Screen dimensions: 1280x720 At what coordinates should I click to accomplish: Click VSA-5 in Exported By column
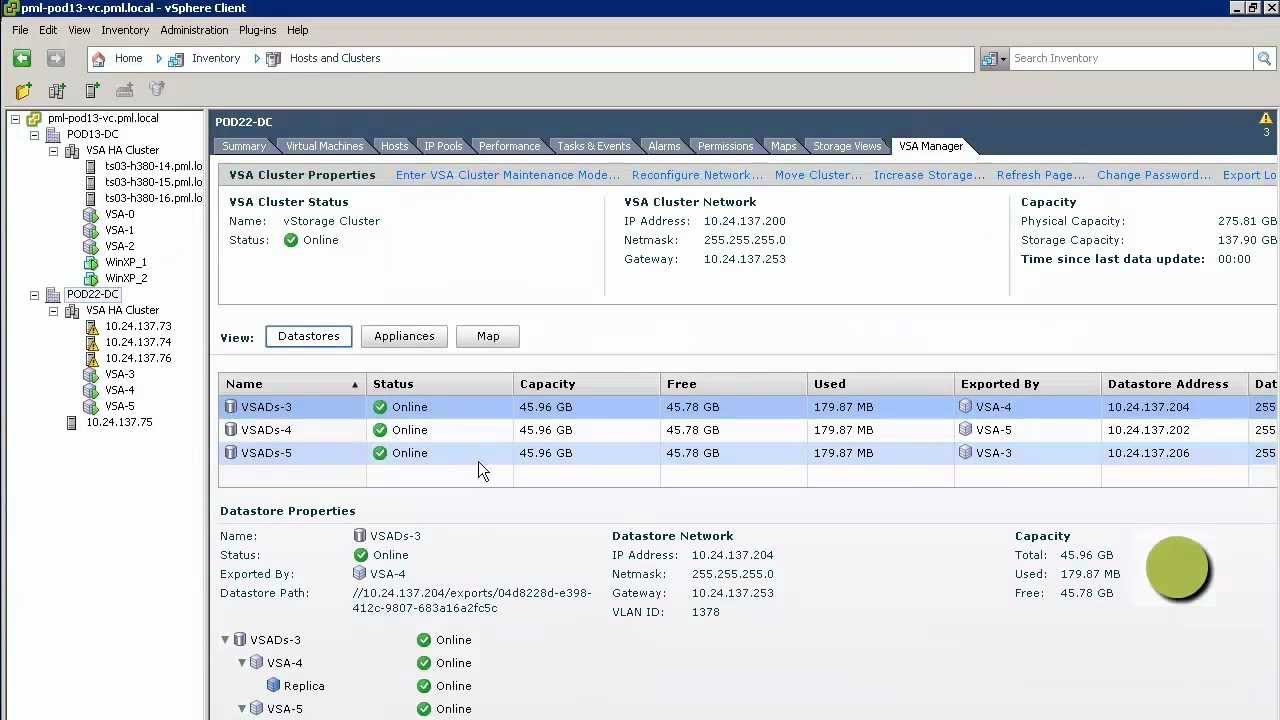[x=993, y=430]
